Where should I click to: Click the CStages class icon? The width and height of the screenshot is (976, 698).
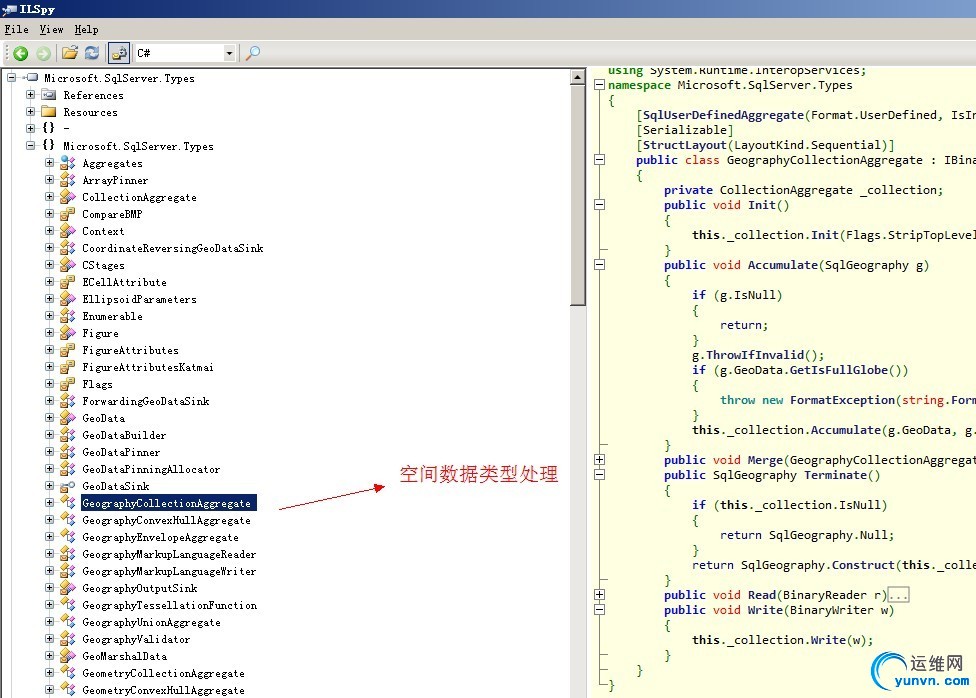68,265
